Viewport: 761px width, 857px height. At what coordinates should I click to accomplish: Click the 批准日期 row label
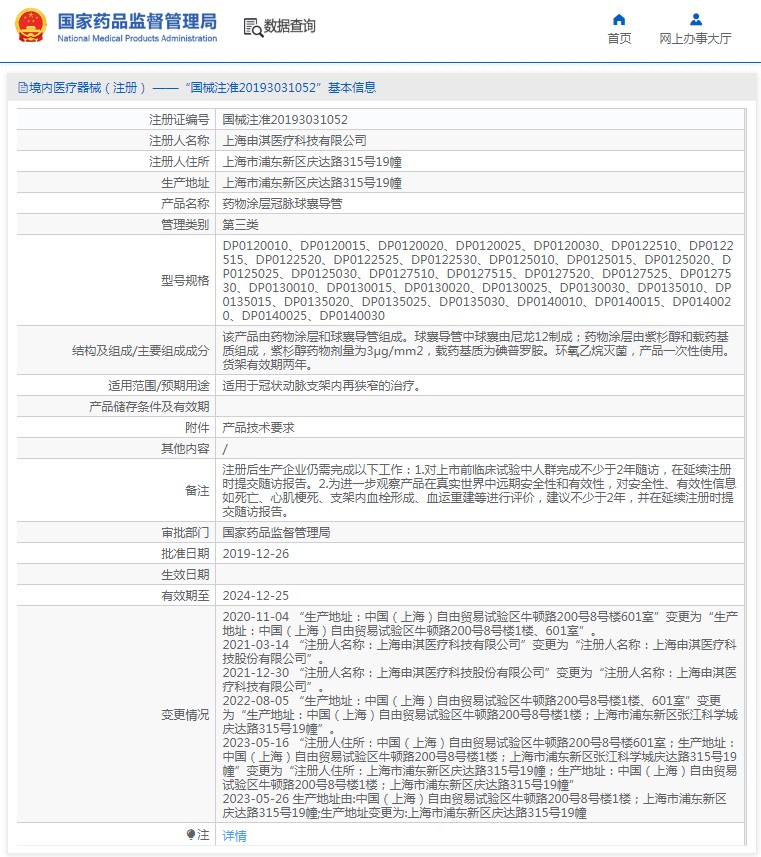(185, 554)
